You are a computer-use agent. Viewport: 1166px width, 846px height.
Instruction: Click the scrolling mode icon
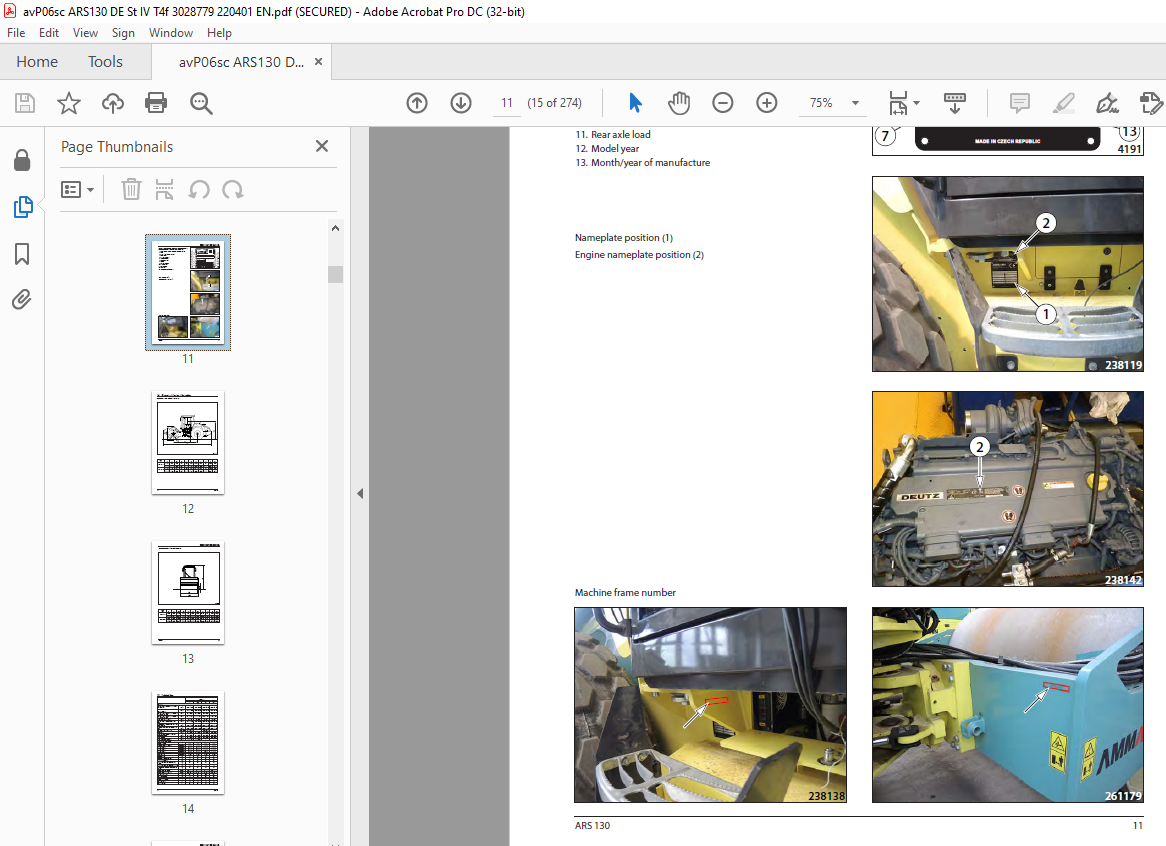click(x=954, y=103)
